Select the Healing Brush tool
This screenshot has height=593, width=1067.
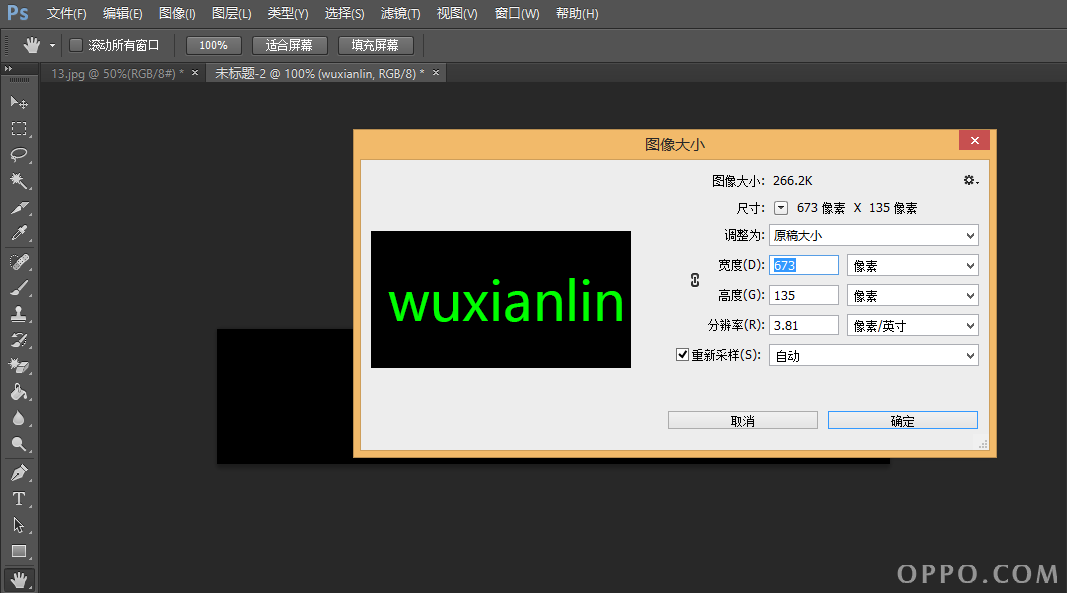pos(19,261)
